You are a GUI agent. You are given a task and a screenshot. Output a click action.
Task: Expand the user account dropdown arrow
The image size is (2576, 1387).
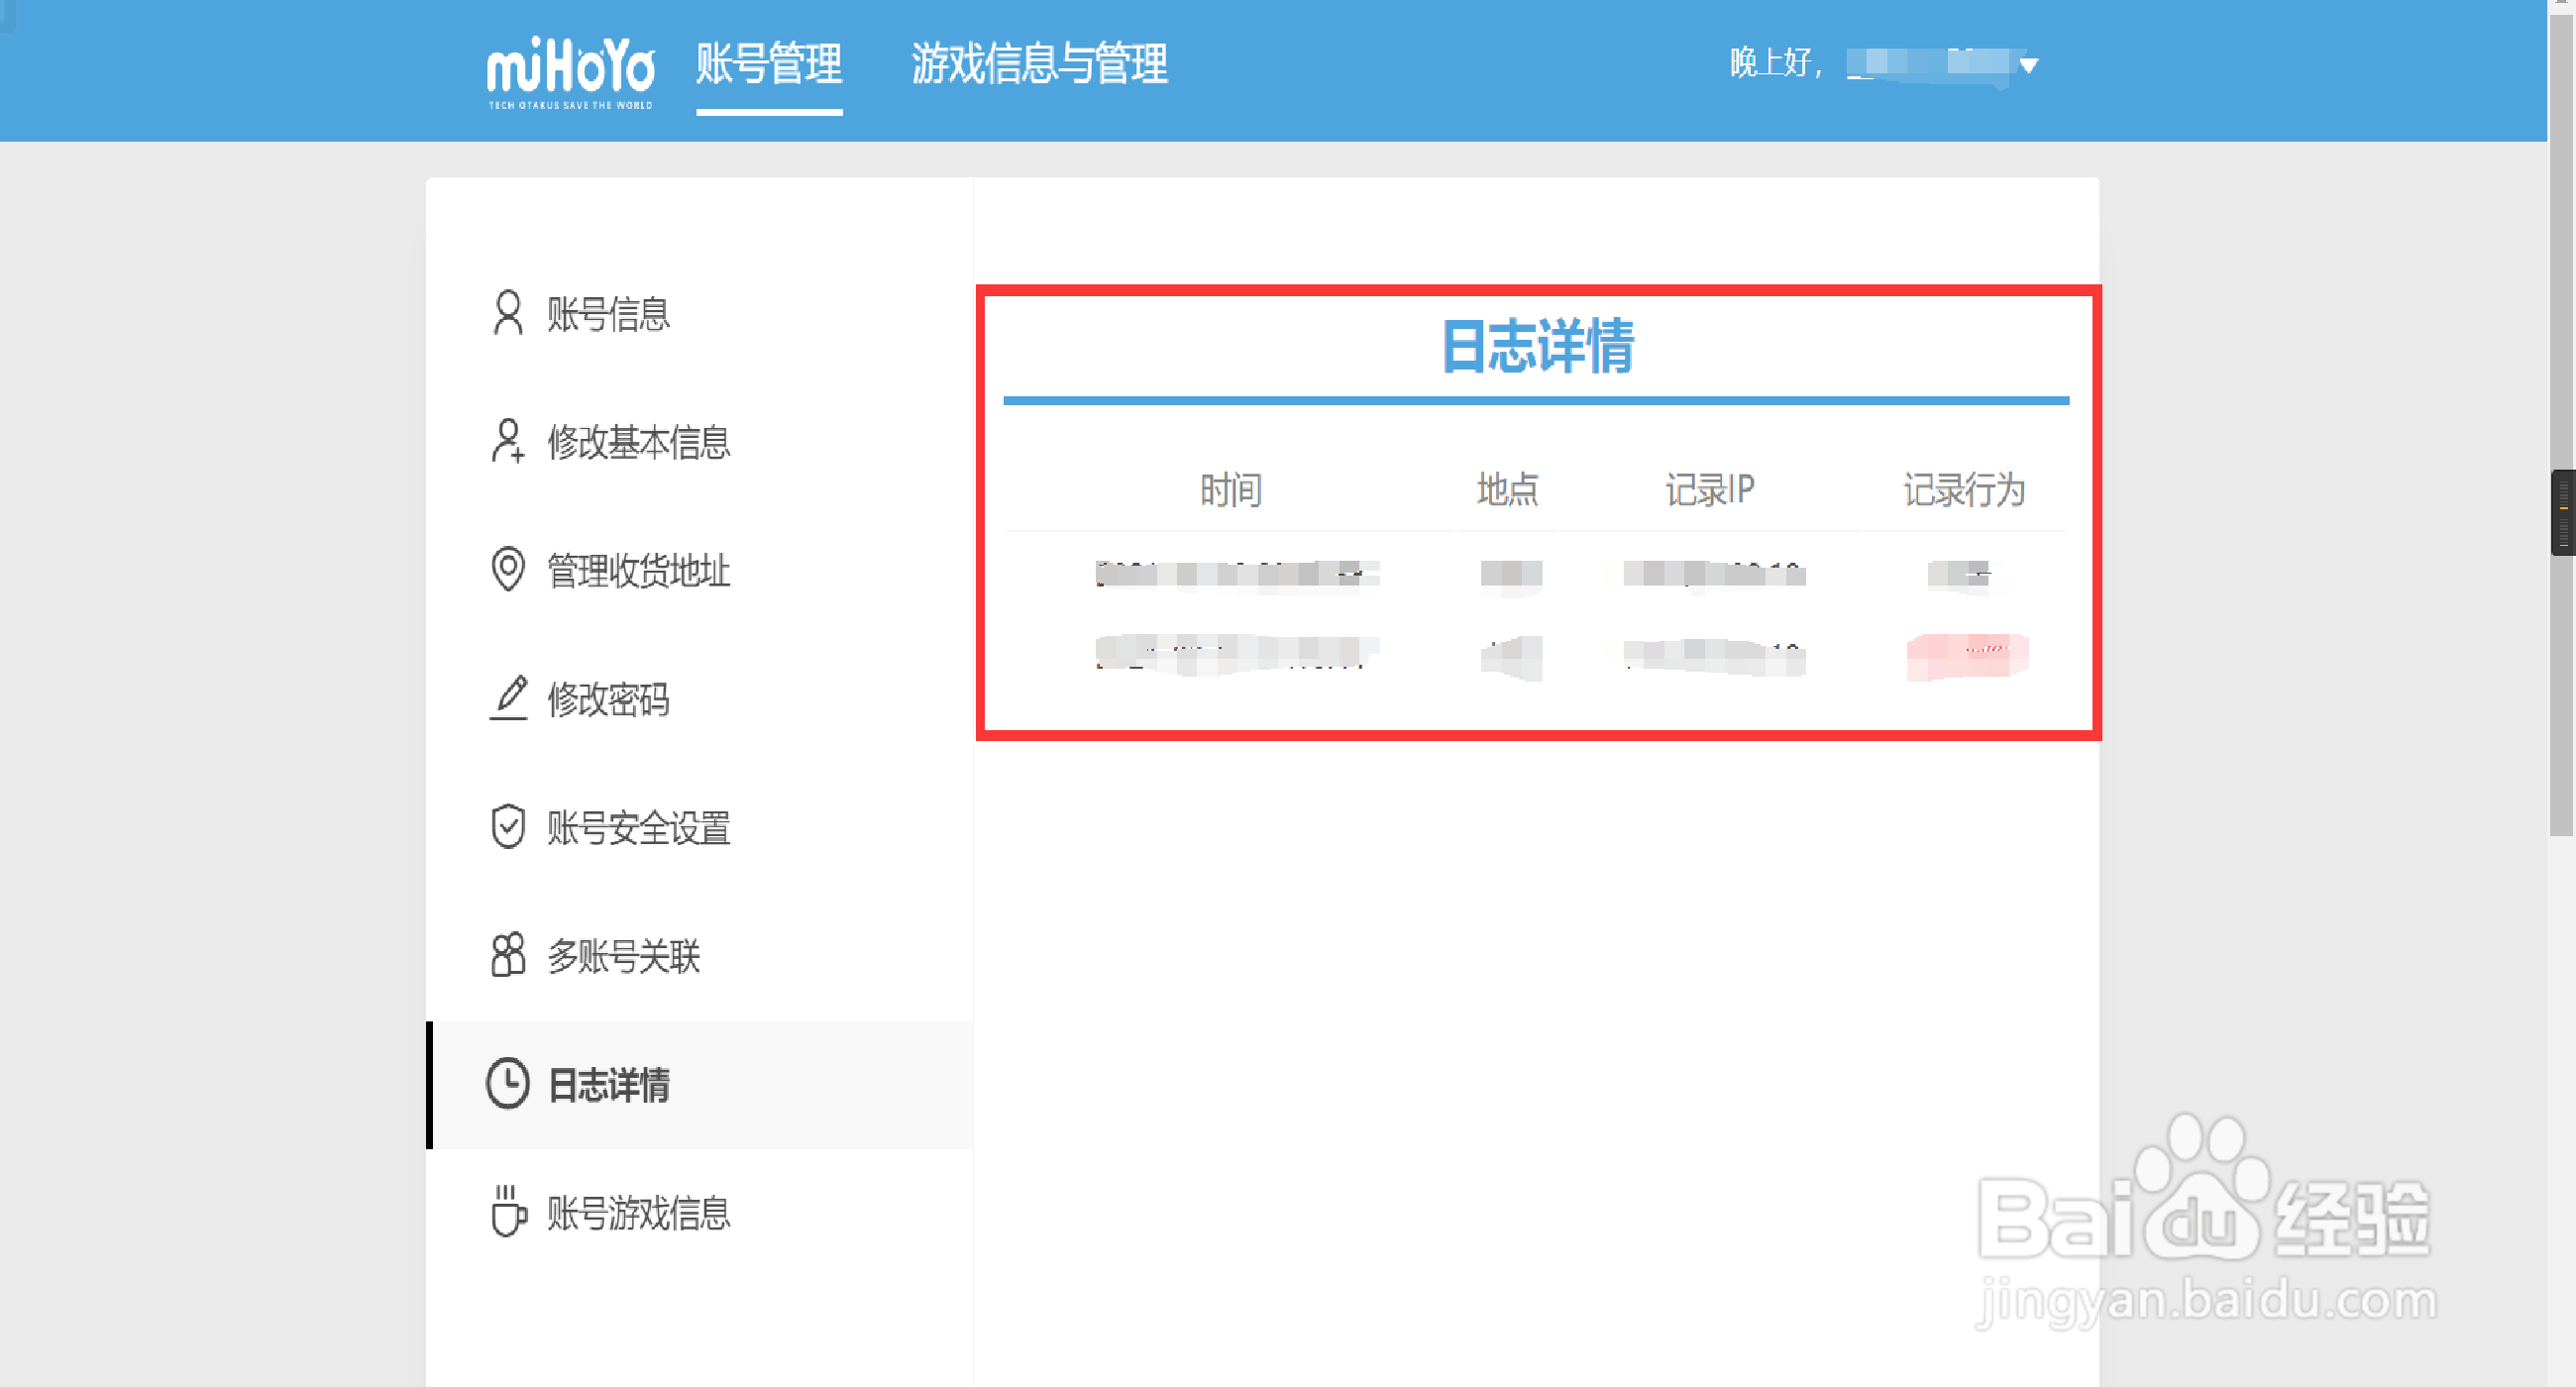pyautogui.click(x=2028, y=66)
